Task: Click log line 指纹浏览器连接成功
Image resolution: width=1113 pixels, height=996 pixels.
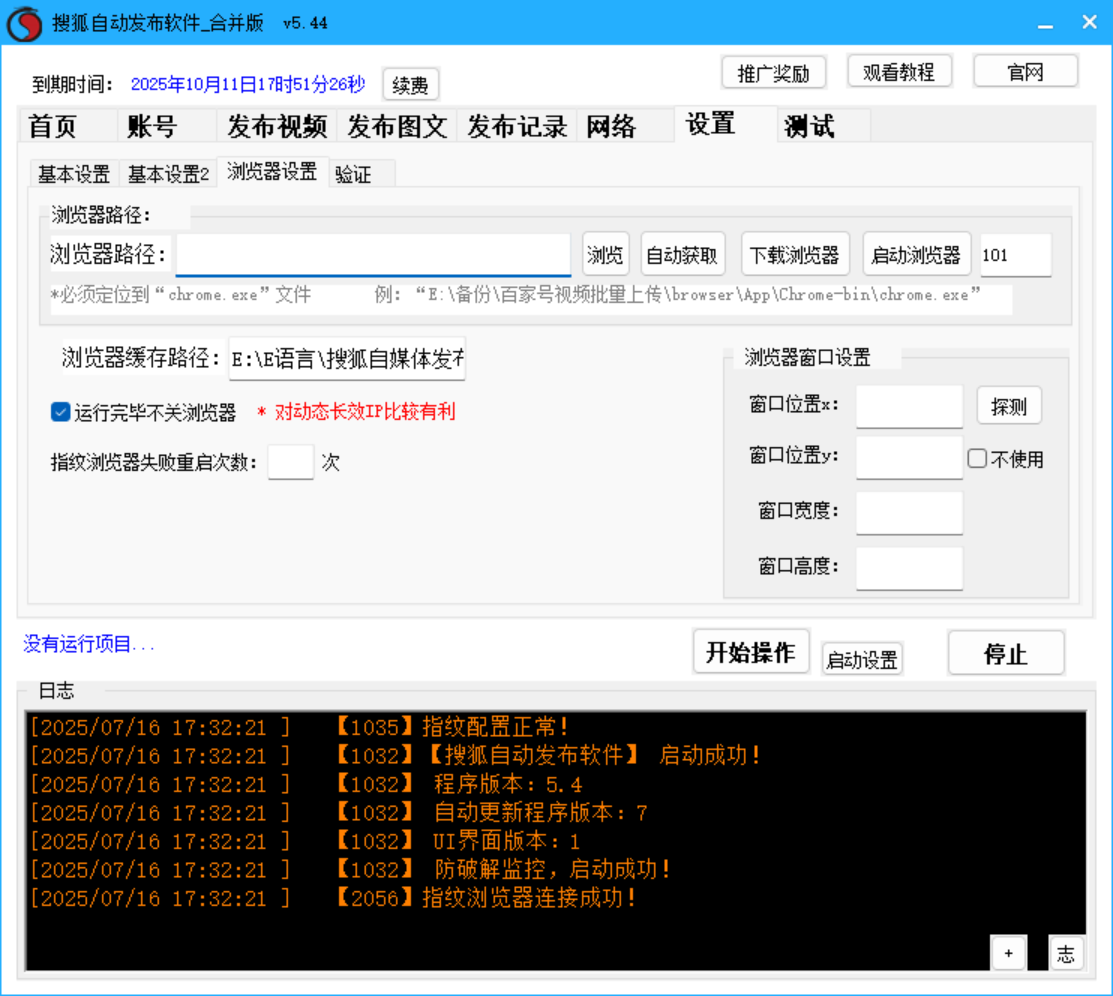Action: [x=334, y=898]
